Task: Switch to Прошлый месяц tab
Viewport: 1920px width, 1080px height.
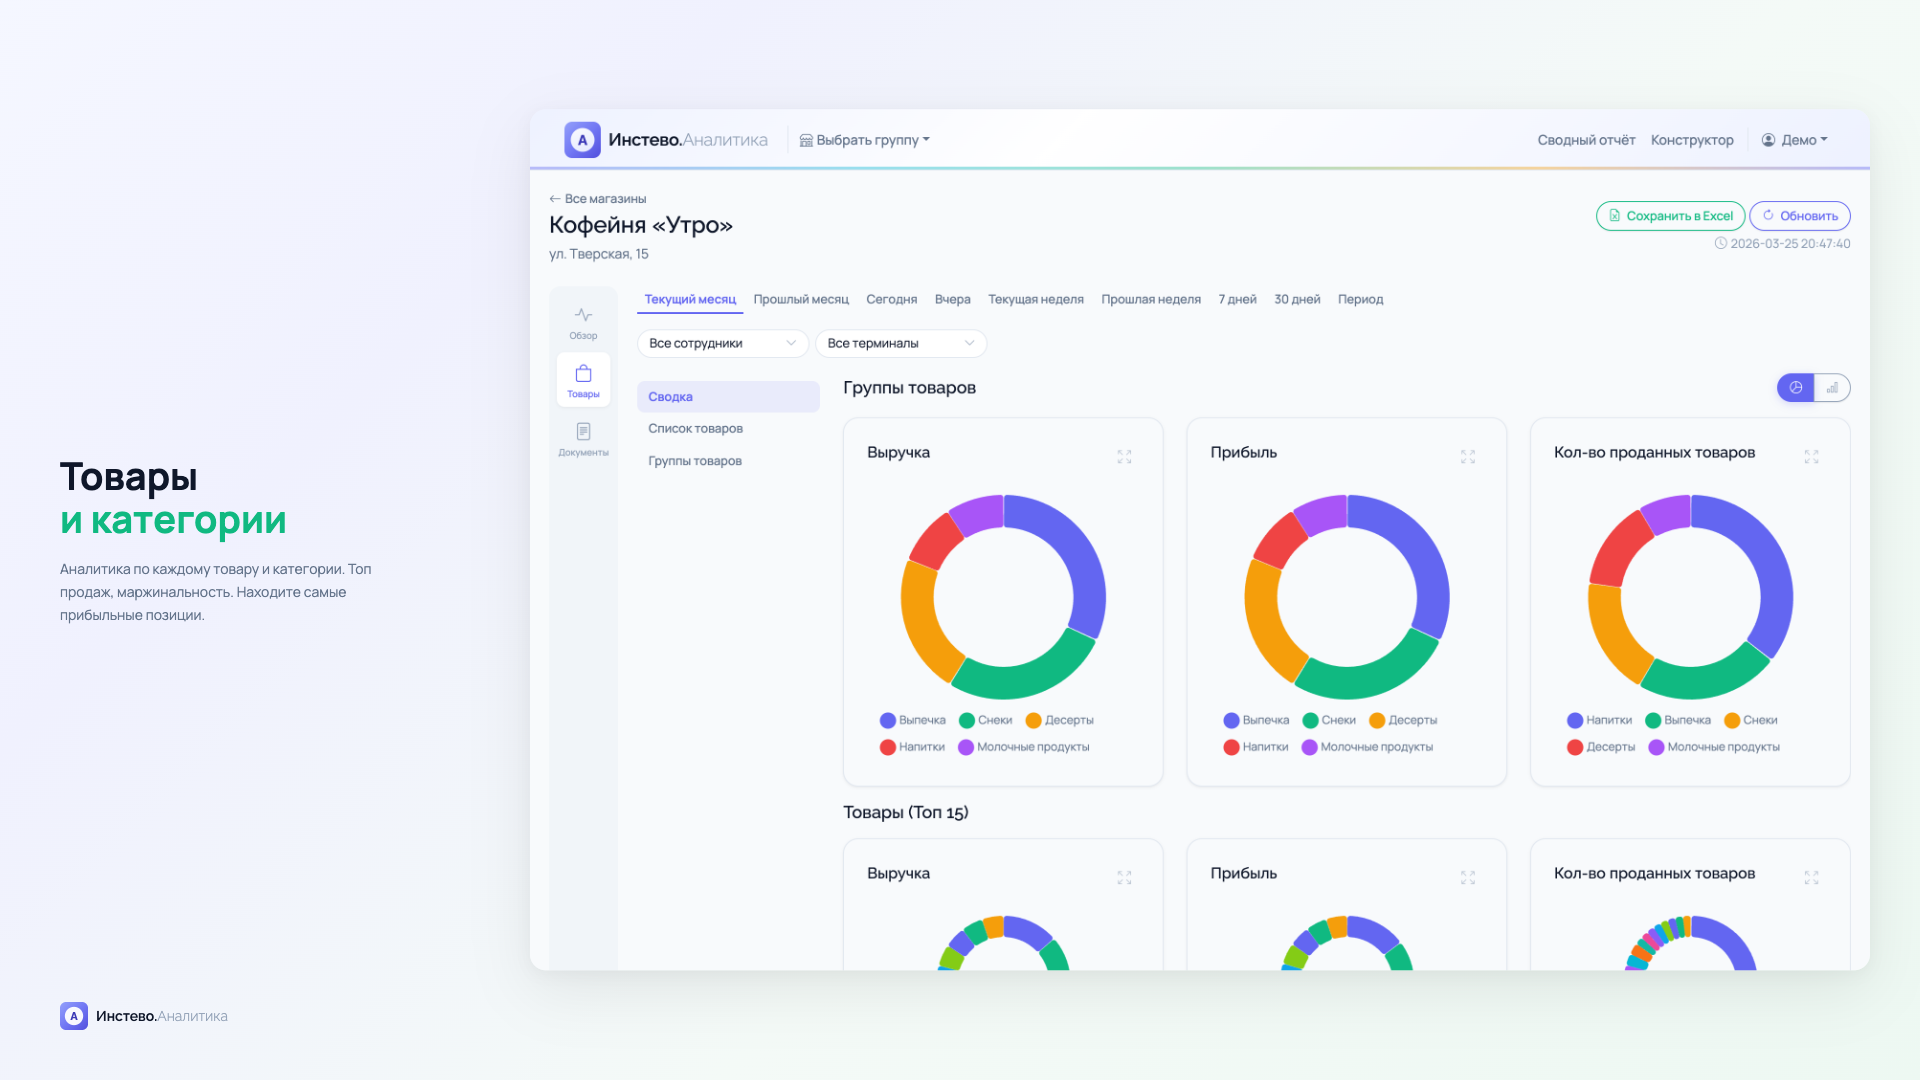Action: pyautogui.click(x=800, y=299)
